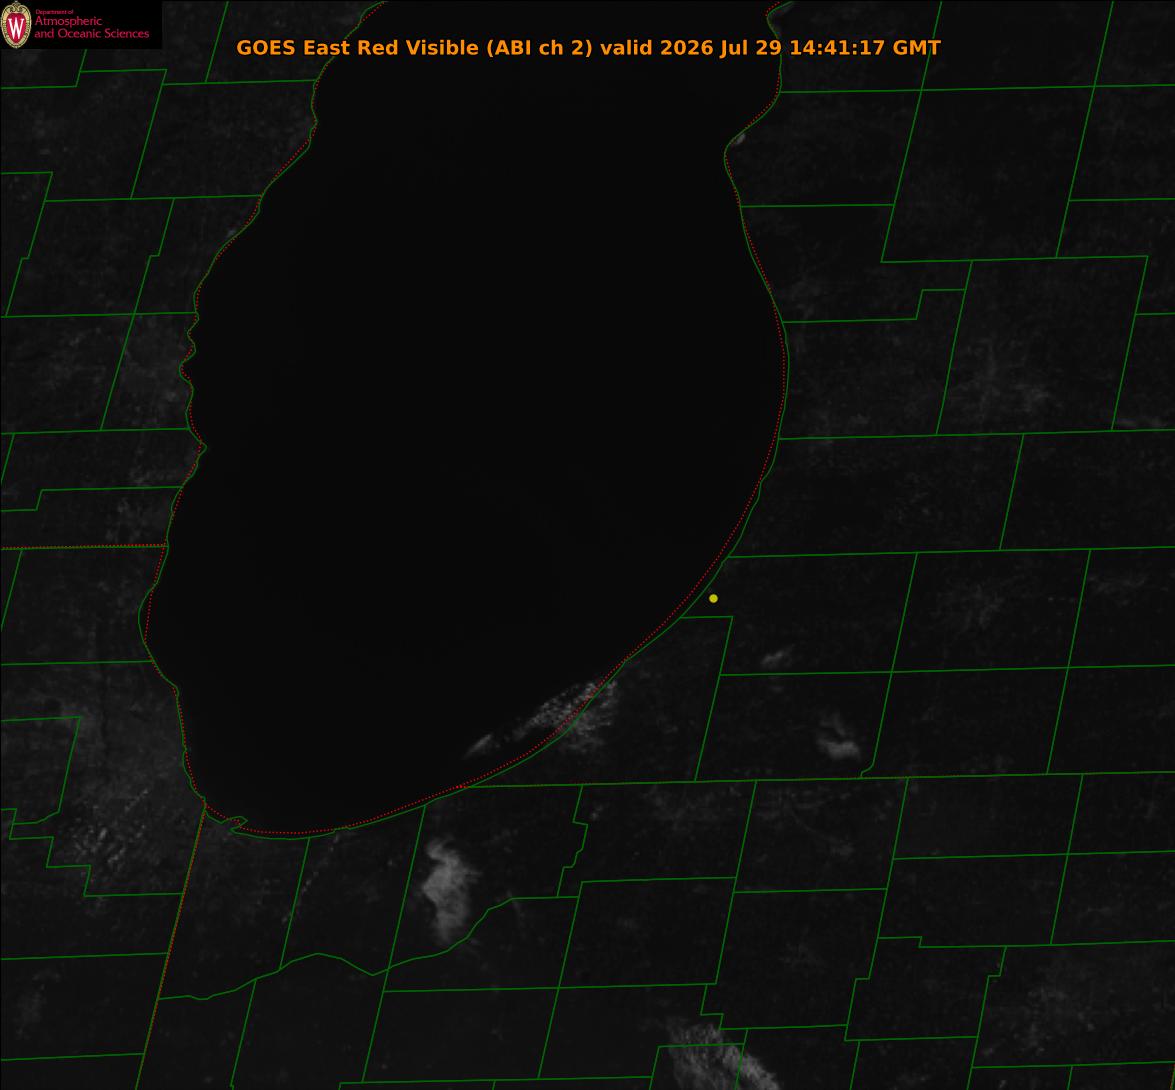Viewport: 1175px width, 1090px height.
Task: Click the bright spot on the northeastern lakeshore
Action: click(x=738, y=139)
